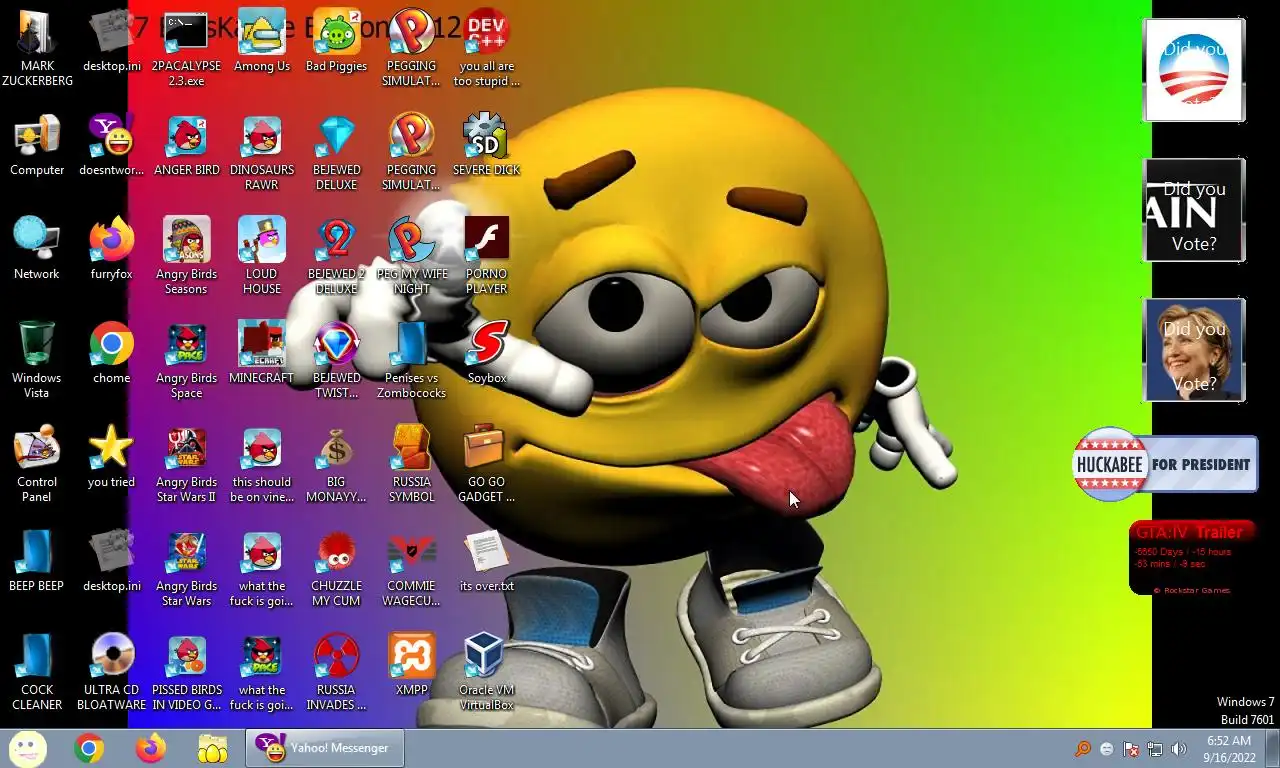Open the network tray icon
1280x768 pixels.
click(1155, 748)
